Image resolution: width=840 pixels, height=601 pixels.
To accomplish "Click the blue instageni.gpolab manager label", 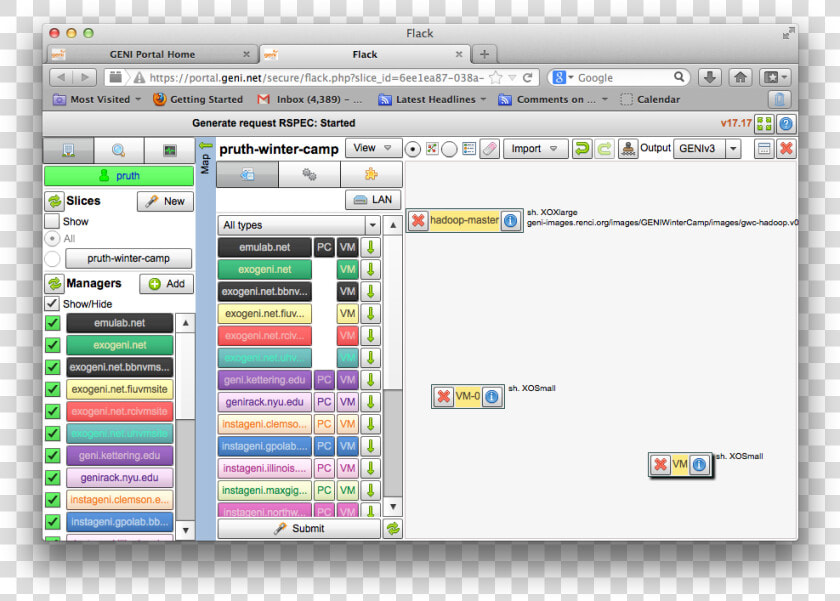I will pyautogui.click(x=119, y=522).
